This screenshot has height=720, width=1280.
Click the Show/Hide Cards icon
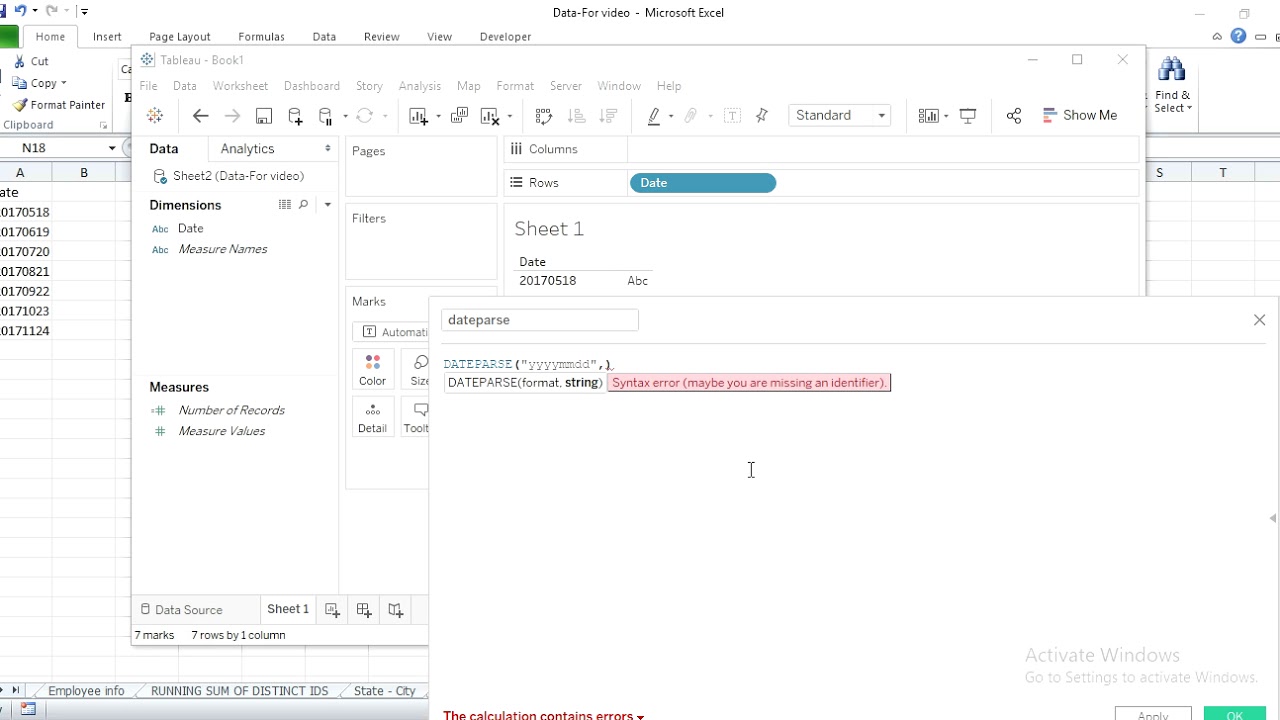tap(928, 116)
